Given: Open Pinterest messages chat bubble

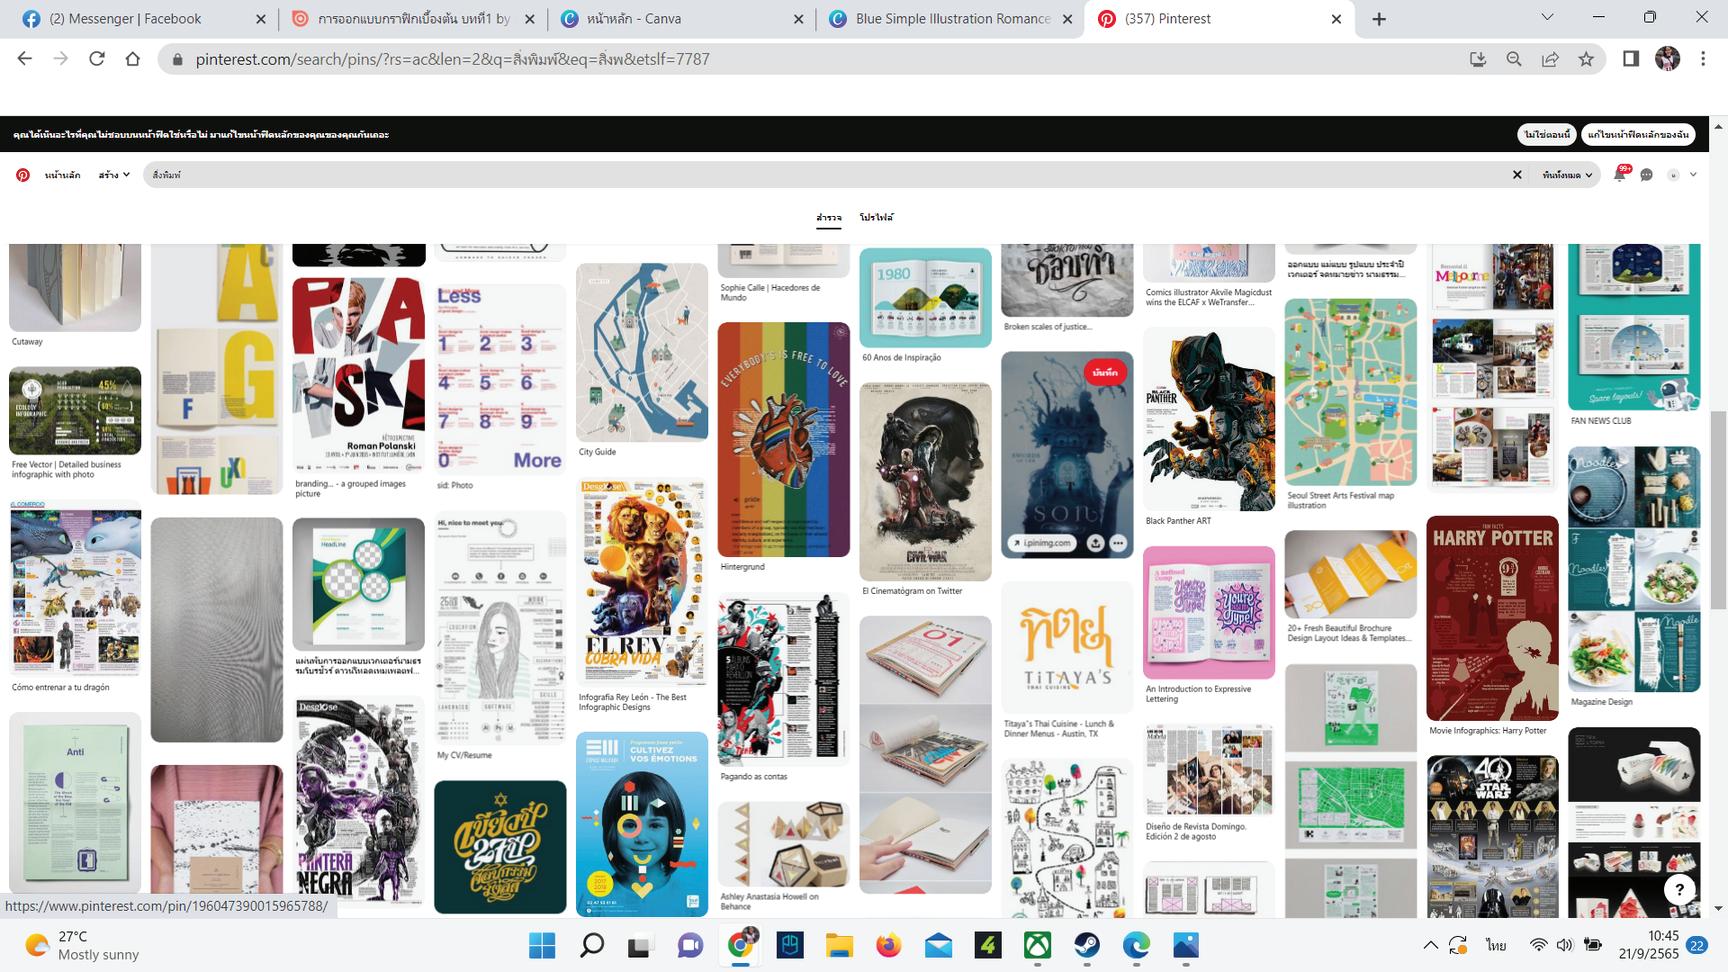Looking at the screenshot, I should coord(1646,175).
